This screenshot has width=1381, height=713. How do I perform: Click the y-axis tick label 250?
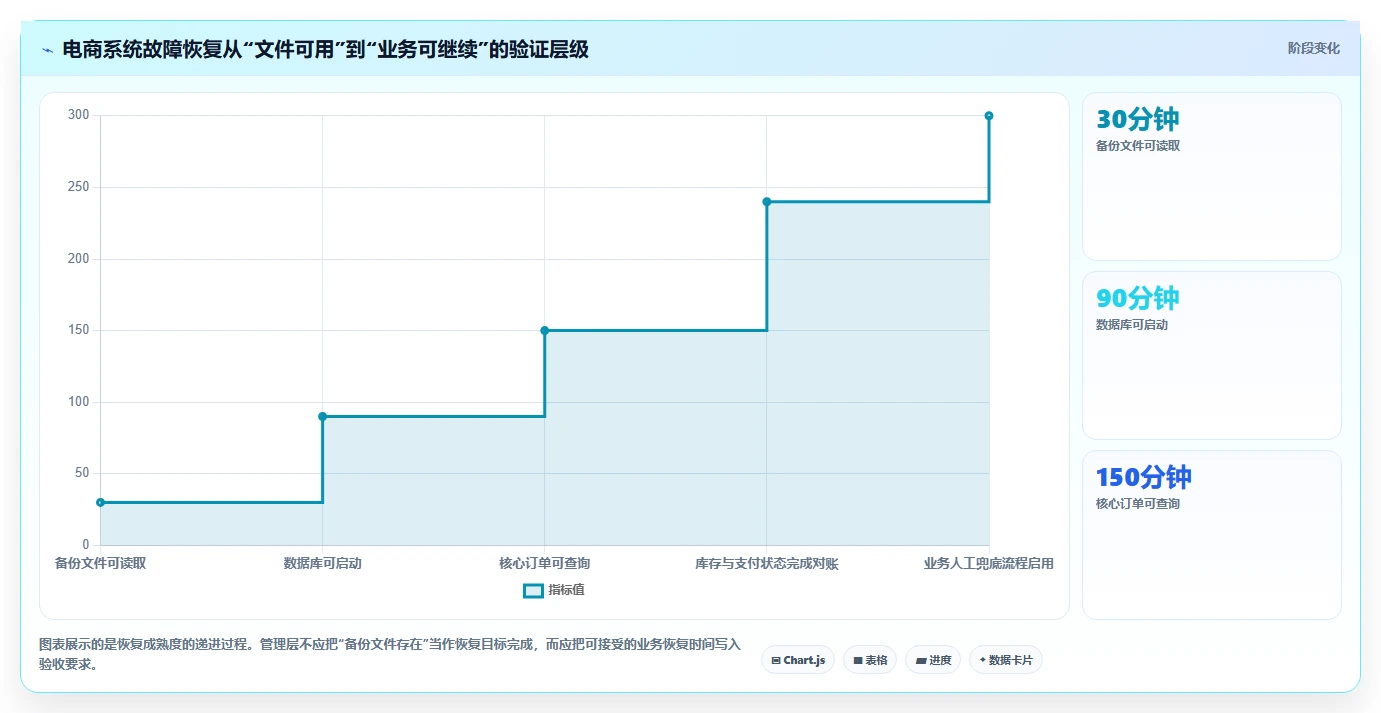tap(79, 187)
